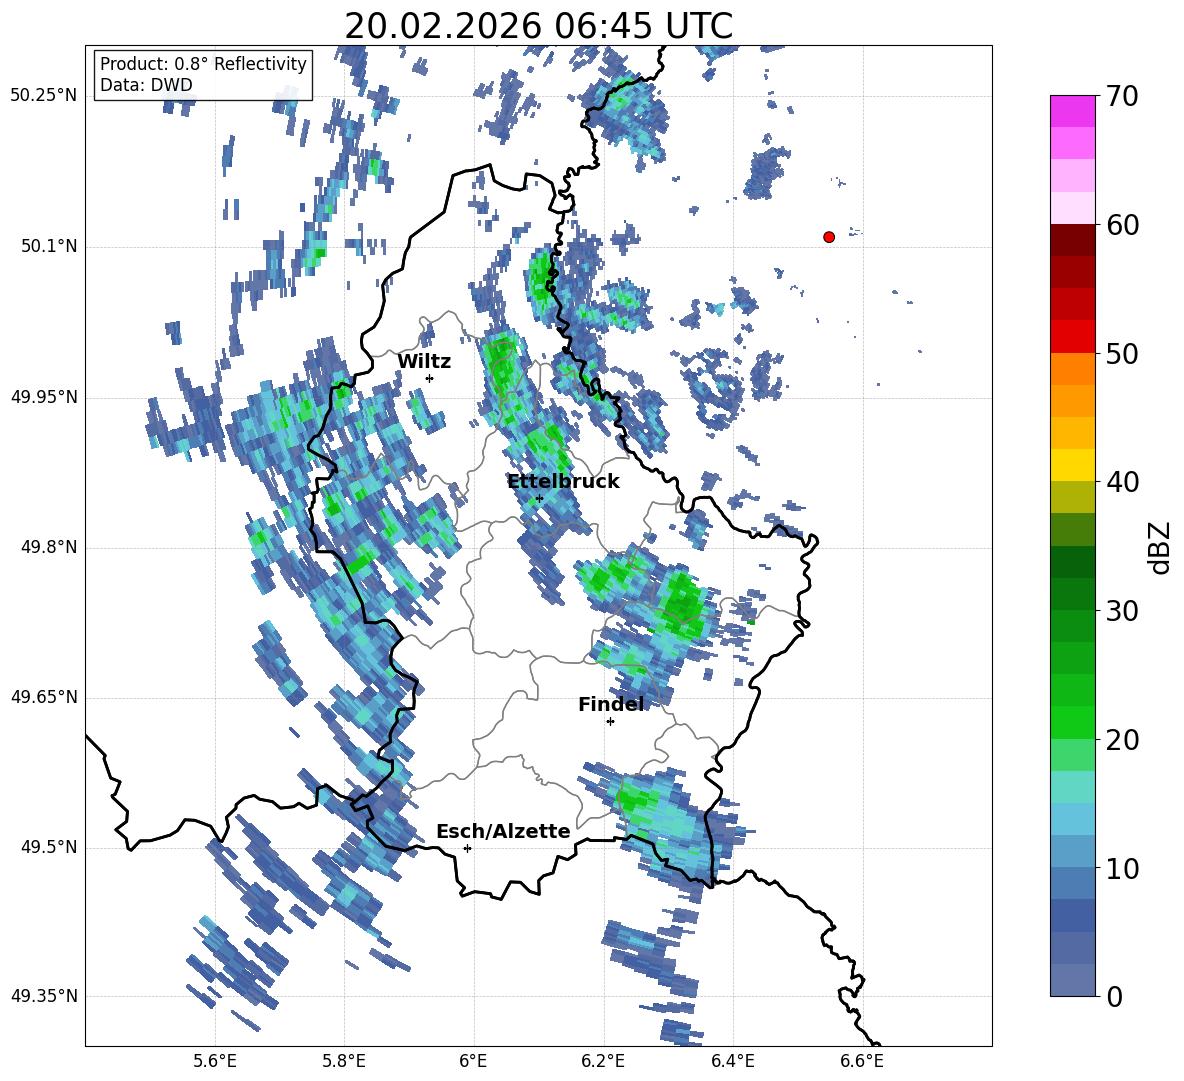Click the 49.5°N latitude label
This screenshot has width=1184, height=1081.
click(49, 847)
